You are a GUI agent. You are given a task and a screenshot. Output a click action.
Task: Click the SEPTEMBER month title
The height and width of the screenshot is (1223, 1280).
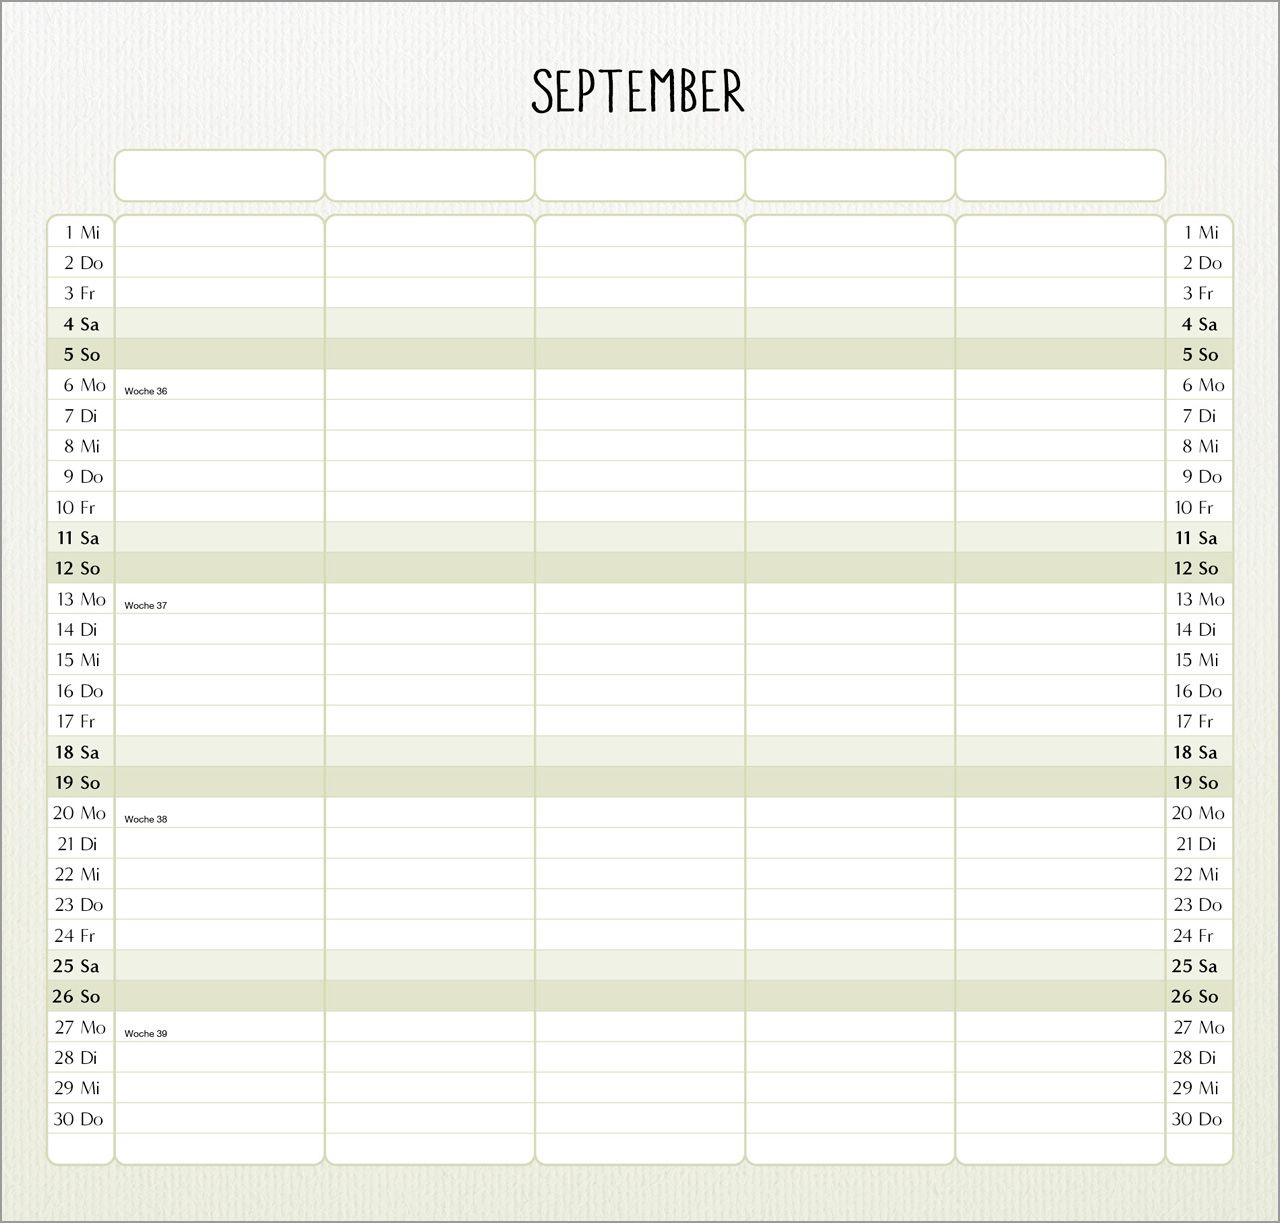pyautogui.click(x=638, y=91)
